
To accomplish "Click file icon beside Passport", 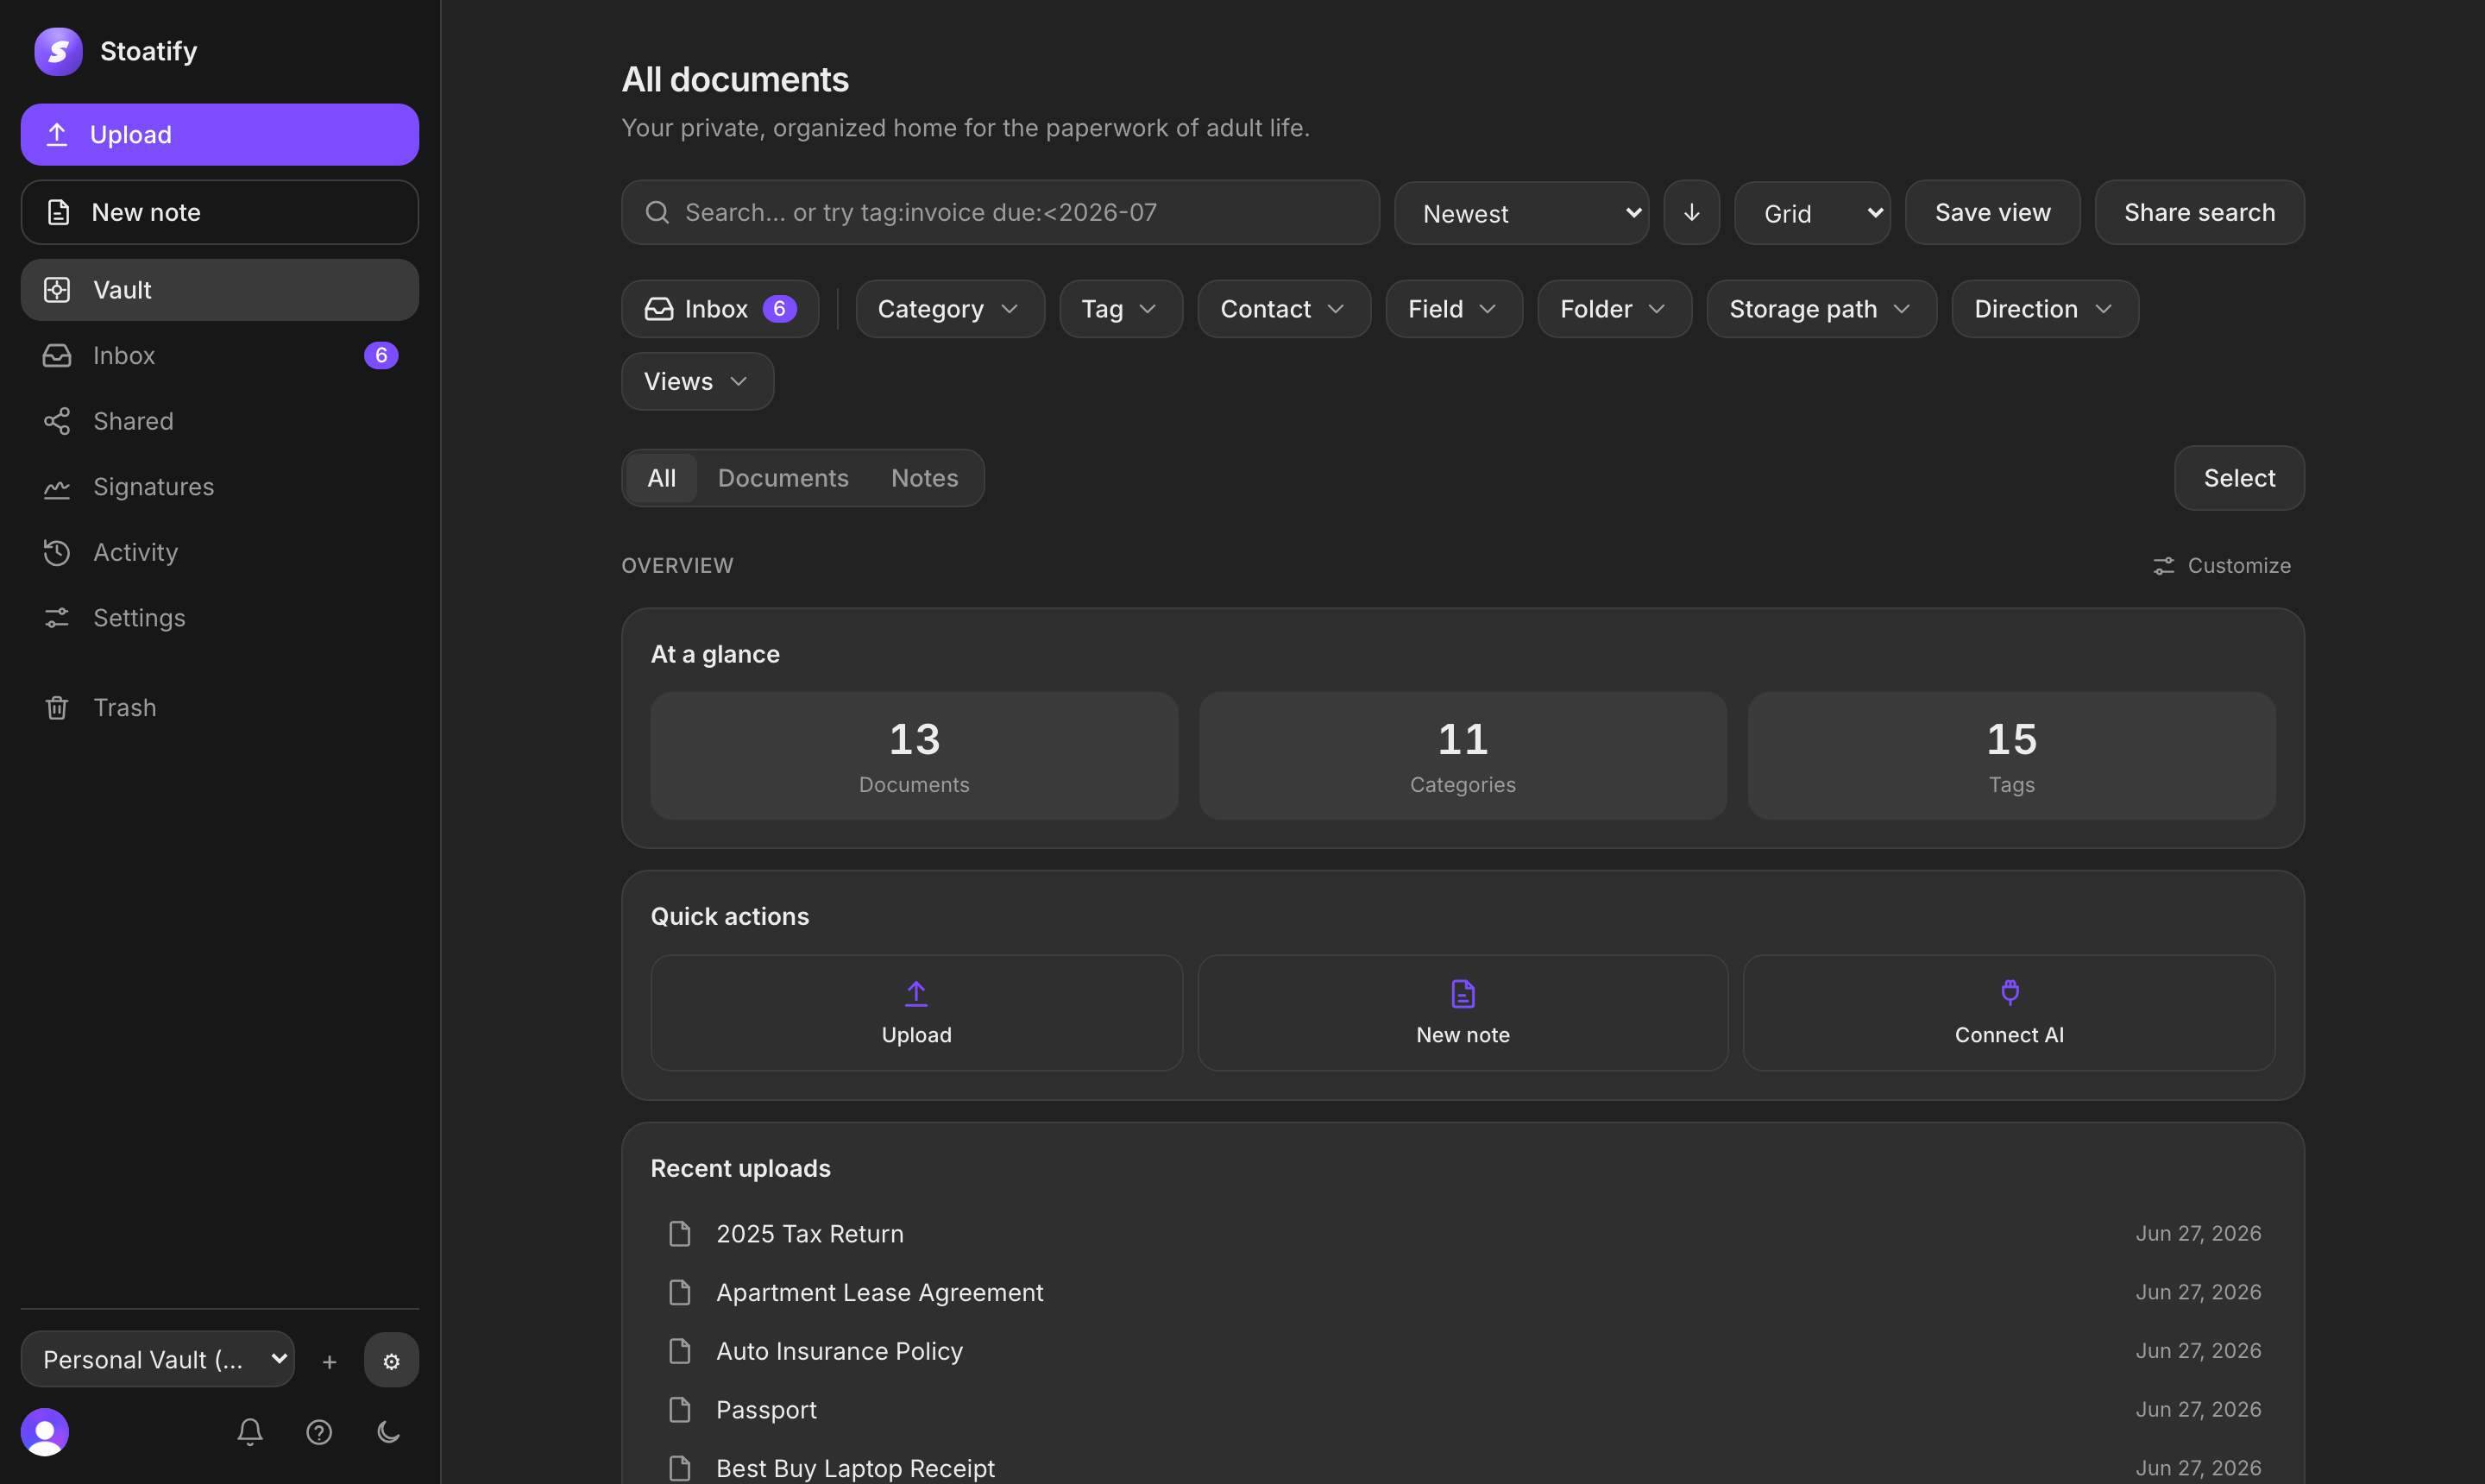I will tap(680, 1409).
